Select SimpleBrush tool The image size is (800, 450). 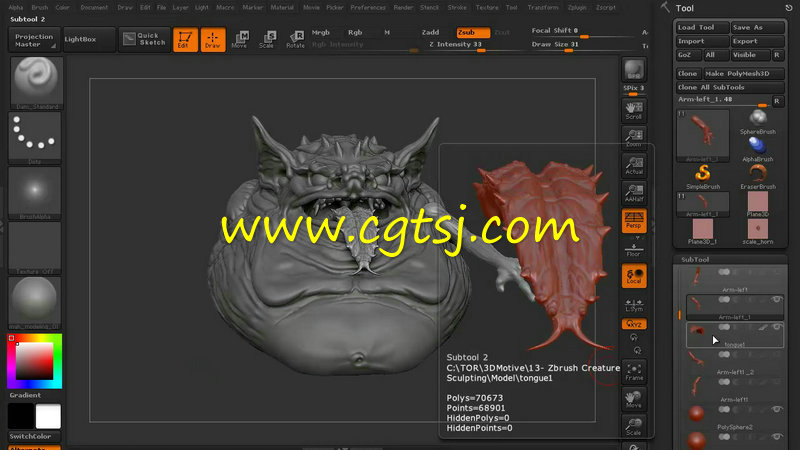pos(703,177)
